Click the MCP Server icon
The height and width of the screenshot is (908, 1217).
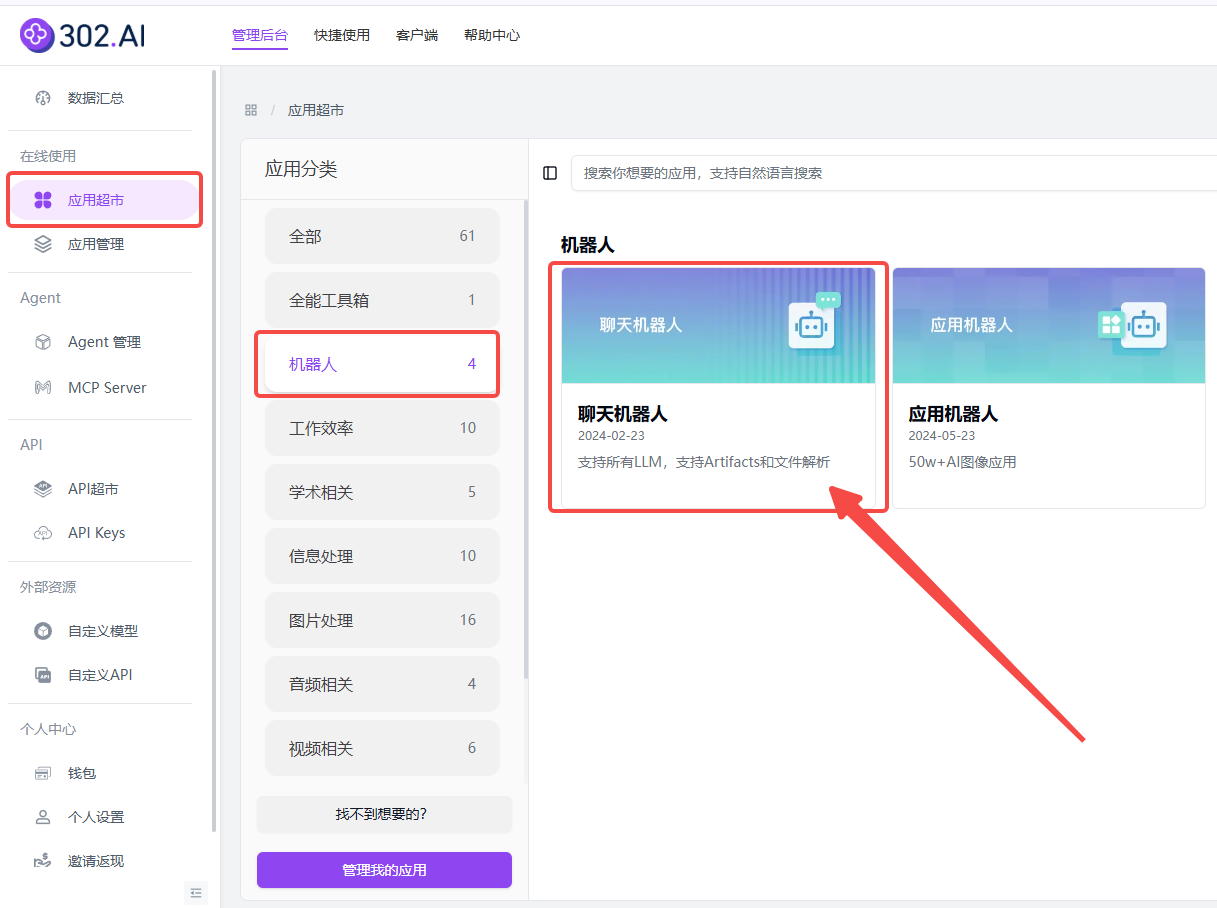pyautogui.click(x=43, y=387)
